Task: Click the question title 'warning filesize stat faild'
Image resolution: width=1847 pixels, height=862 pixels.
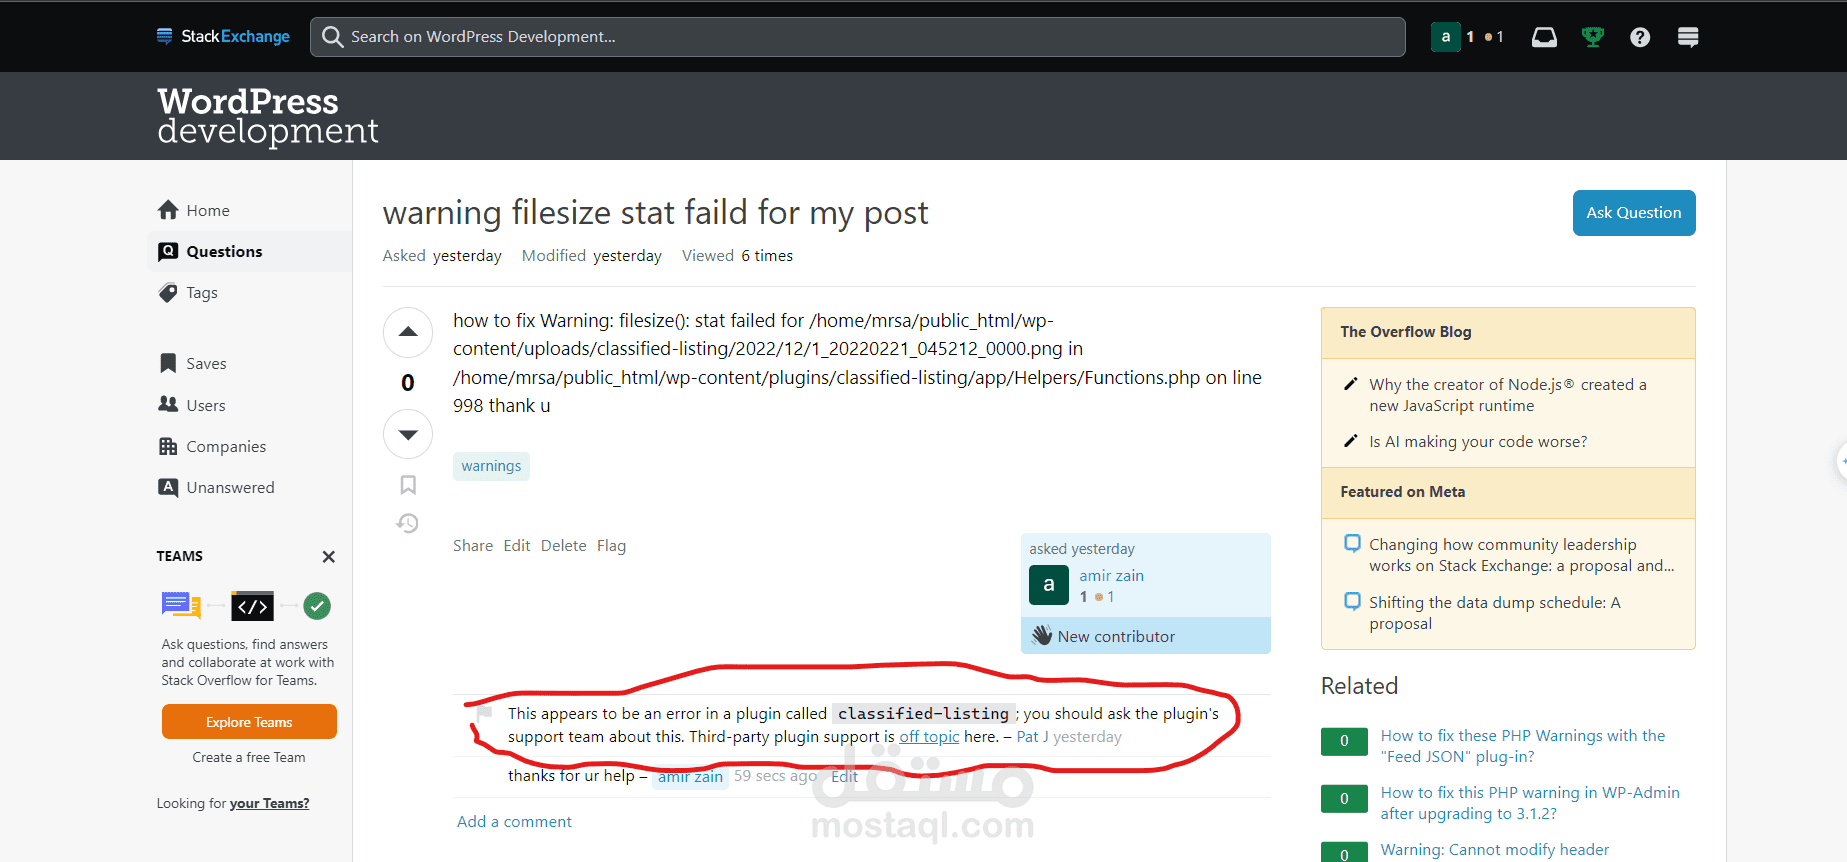Action: click(655, 212)
